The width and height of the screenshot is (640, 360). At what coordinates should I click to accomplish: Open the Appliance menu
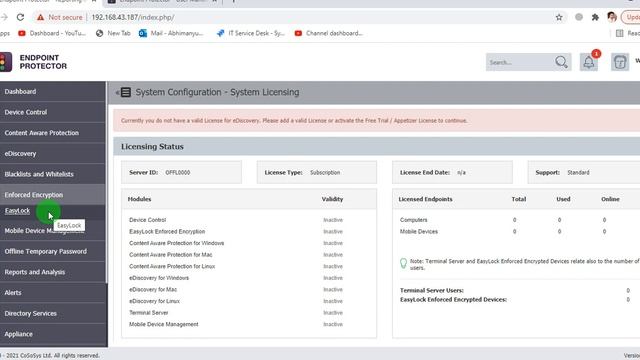pyautogui.click(x=53, y=334)
